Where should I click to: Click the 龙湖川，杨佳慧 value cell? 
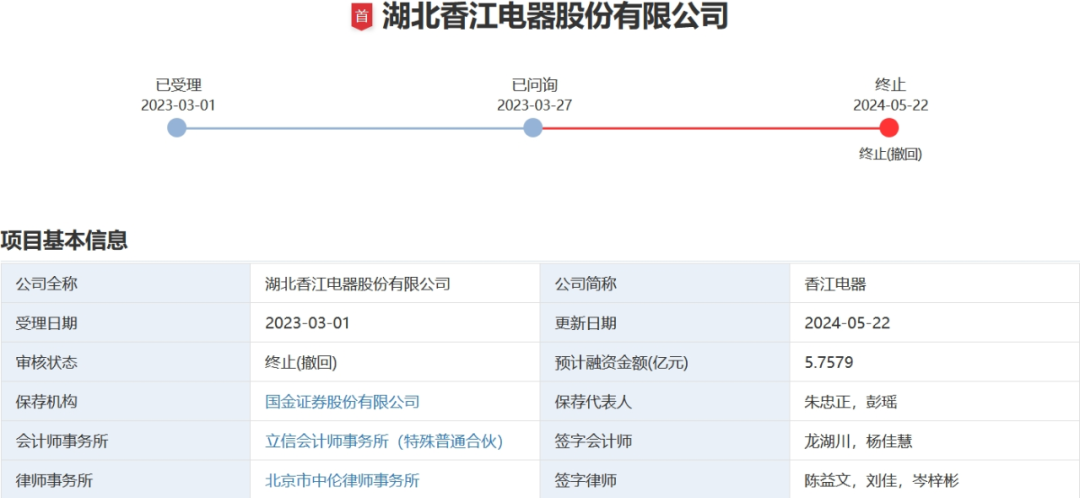click(x=935, y=442)
